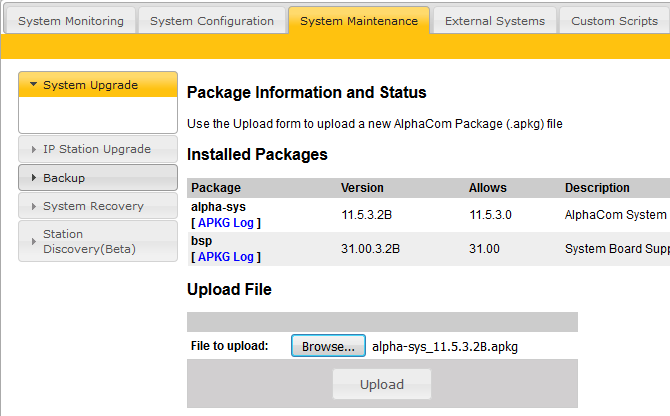Click the Allows column header

point(488,188)
